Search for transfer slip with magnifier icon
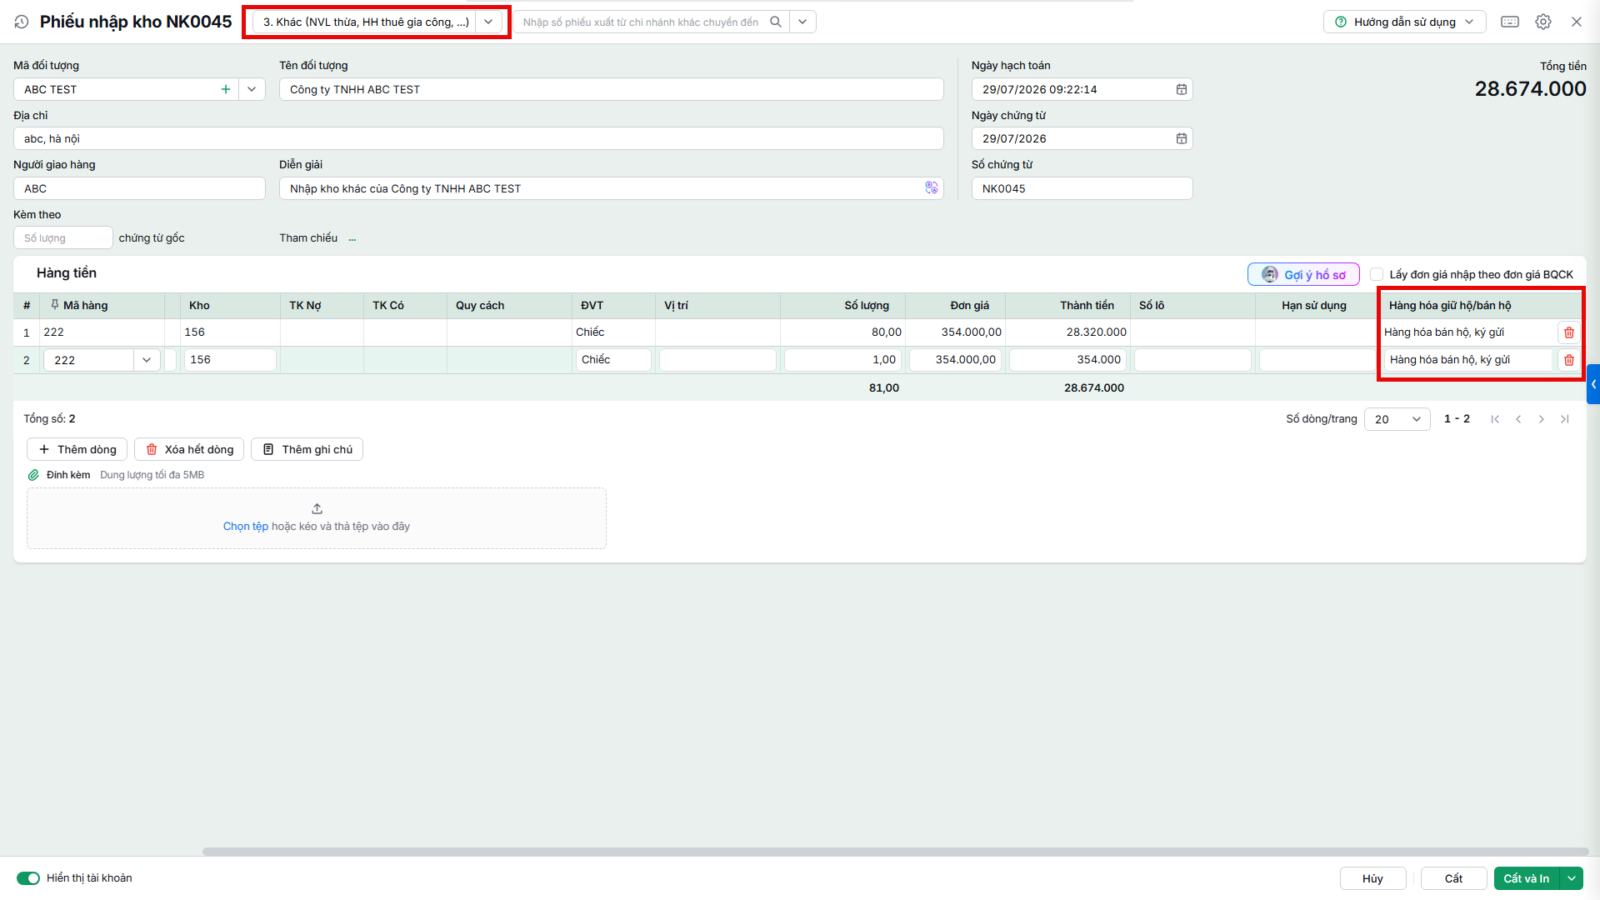 click(x=775, y=22)
